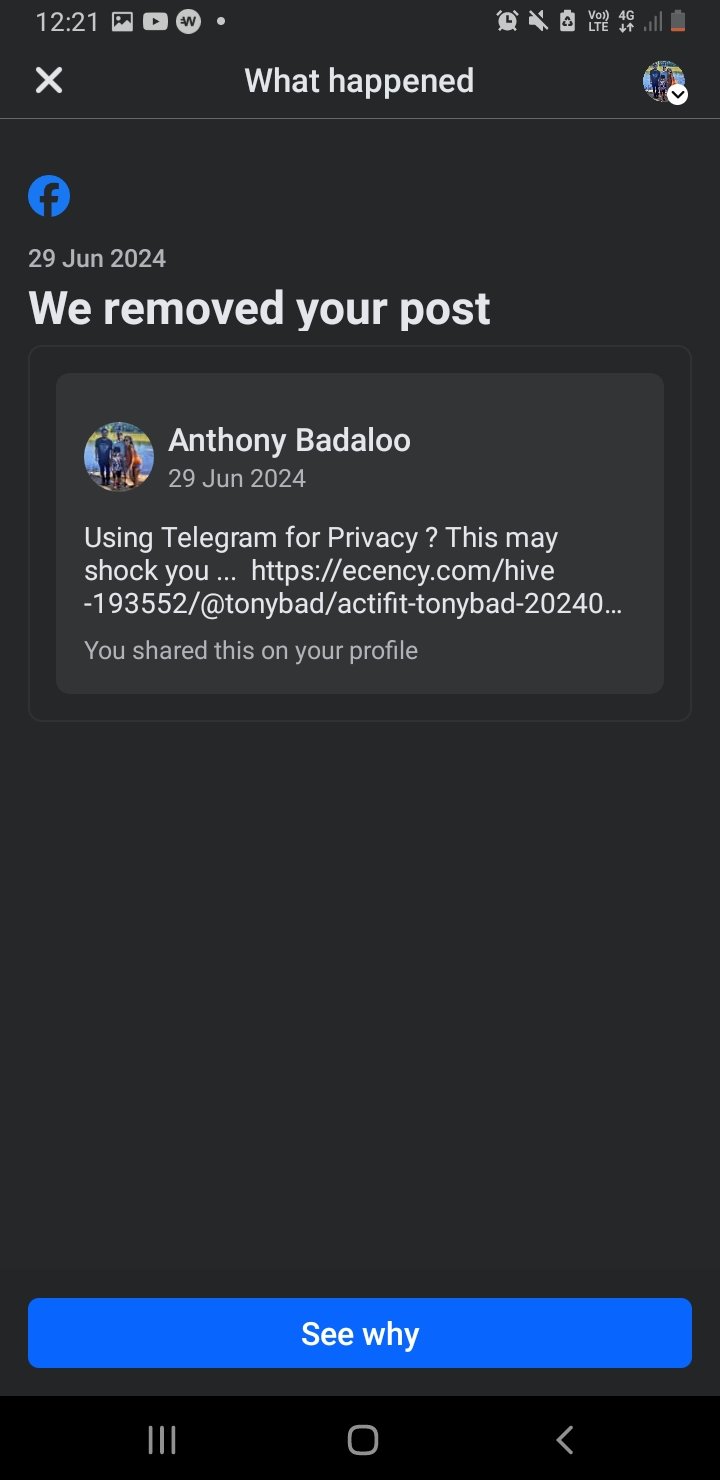
Task: Tap the alarm icon in status bar
Action: (507, 21)
